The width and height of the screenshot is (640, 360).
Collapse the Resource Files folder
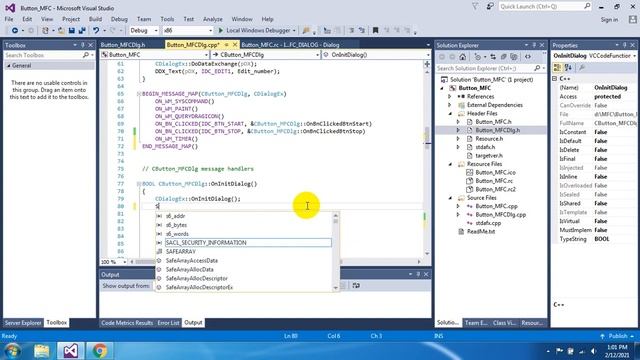click(x=450, y=164)
